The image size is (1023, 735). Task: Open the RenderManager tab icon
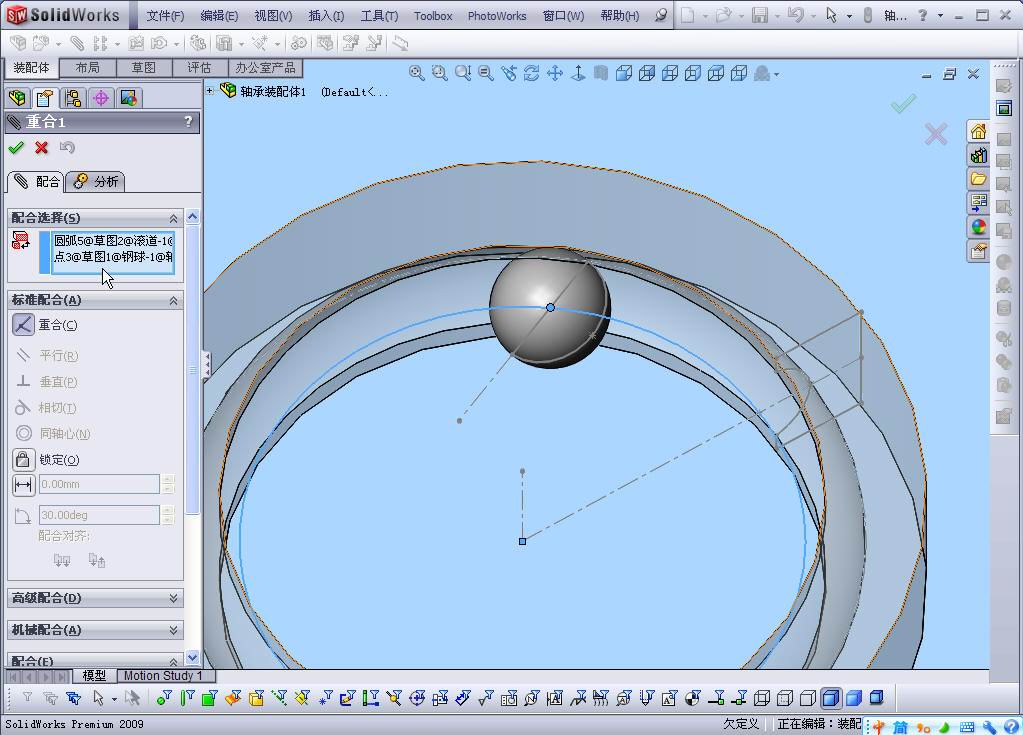pos(129,98)
